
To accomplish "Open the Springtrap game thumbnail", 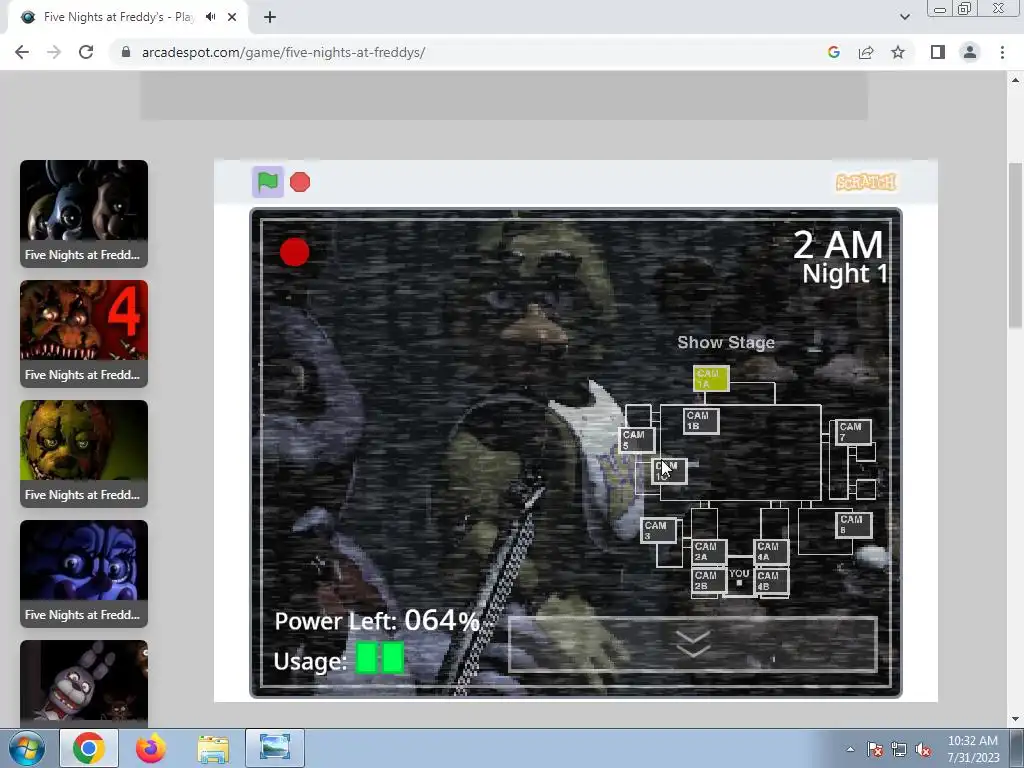I will 84,454.
